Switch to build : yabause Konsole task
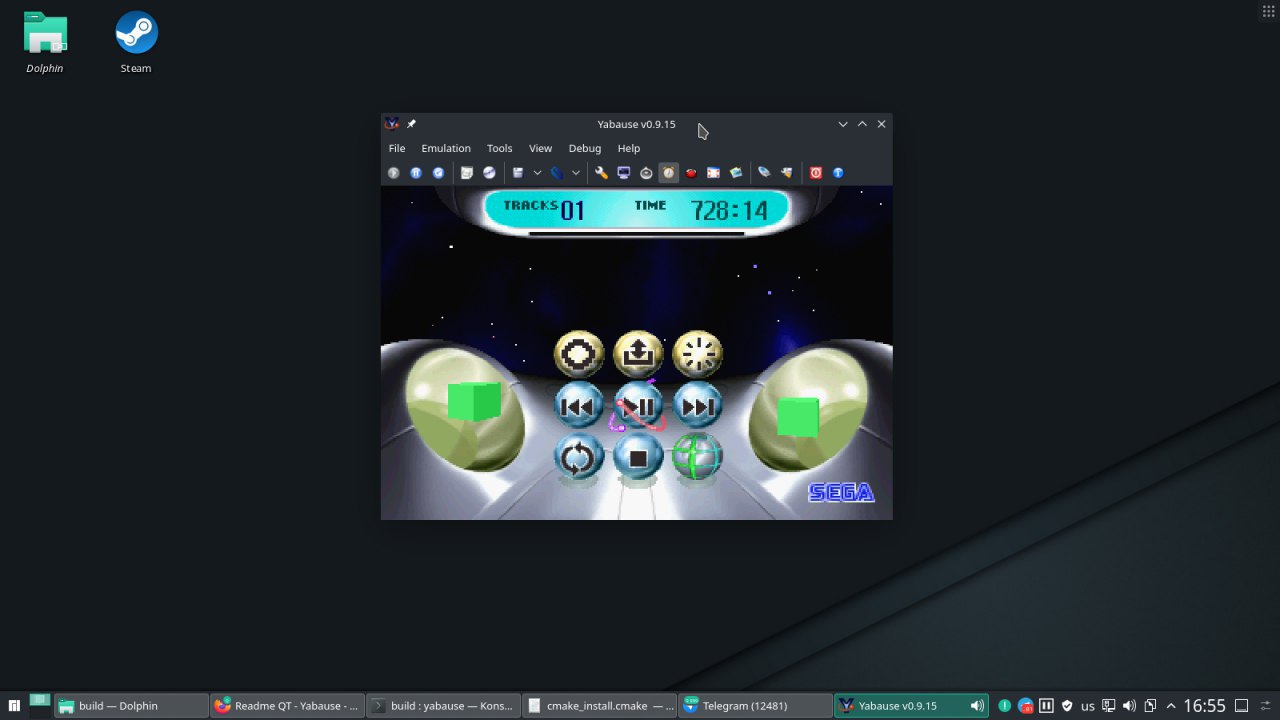This screenshot has height=720, width=1280. pyautogui.click(x=444, y=706)
